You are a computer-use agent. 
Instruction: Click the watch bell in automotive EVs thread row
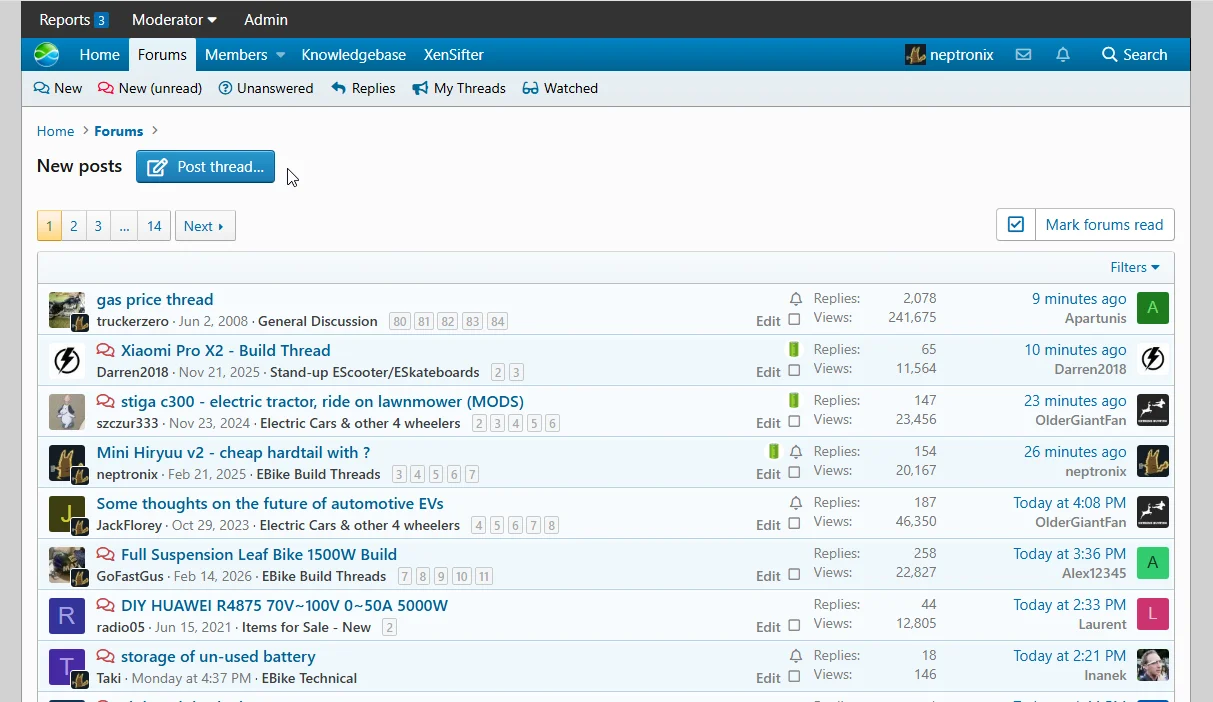pos(796,503)
